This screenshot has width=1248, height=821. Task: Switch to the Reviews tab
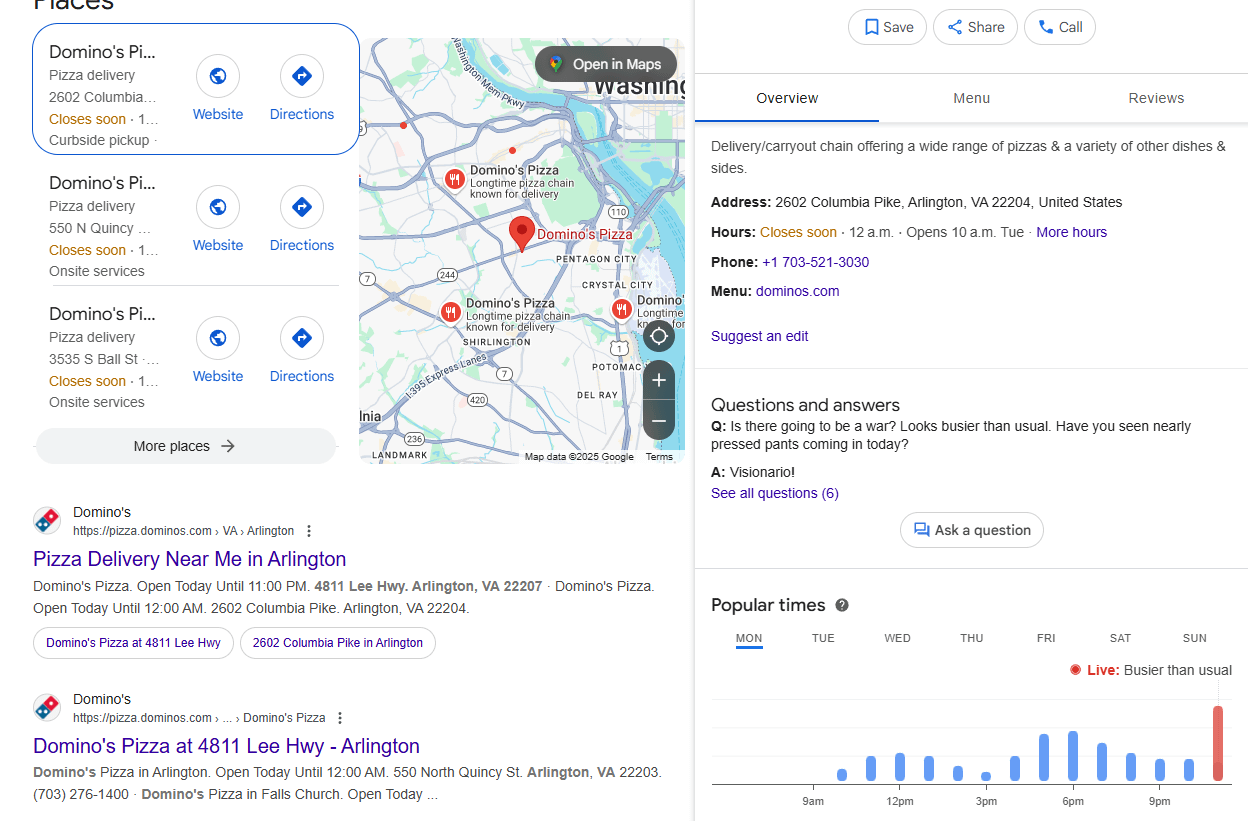pos(1156,98)
